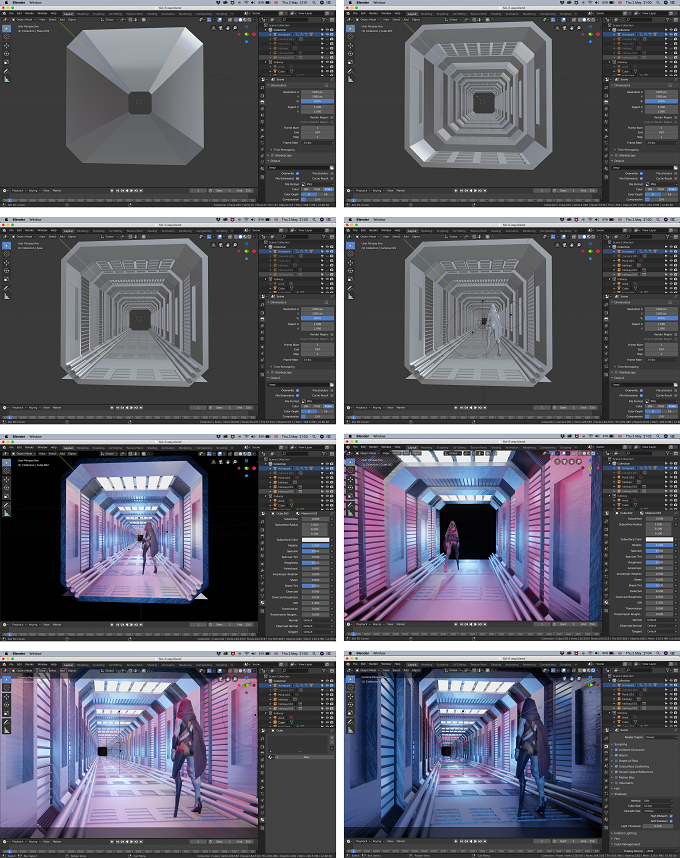The image size is (680, 858).
Task: Disable the Soft Shadows checkbox
Action: coord(671,821)
